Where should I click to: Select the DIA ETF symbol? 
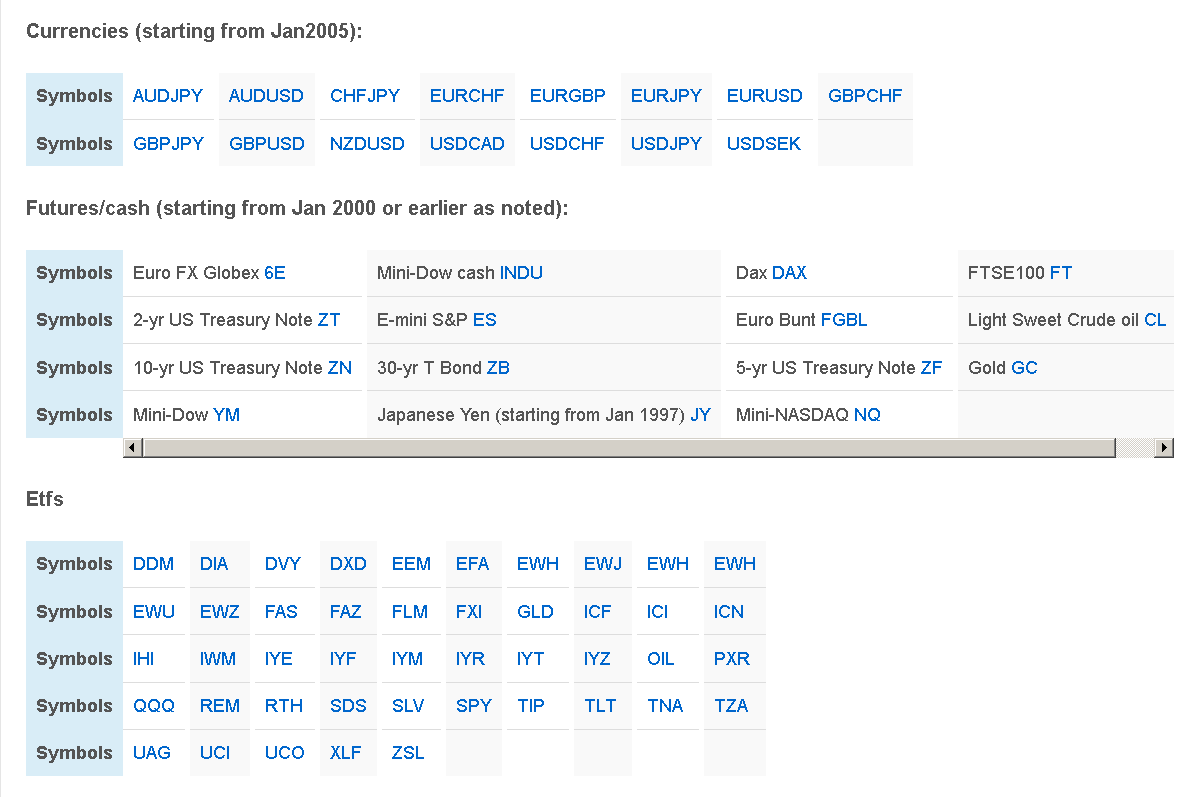click(213, 565)
